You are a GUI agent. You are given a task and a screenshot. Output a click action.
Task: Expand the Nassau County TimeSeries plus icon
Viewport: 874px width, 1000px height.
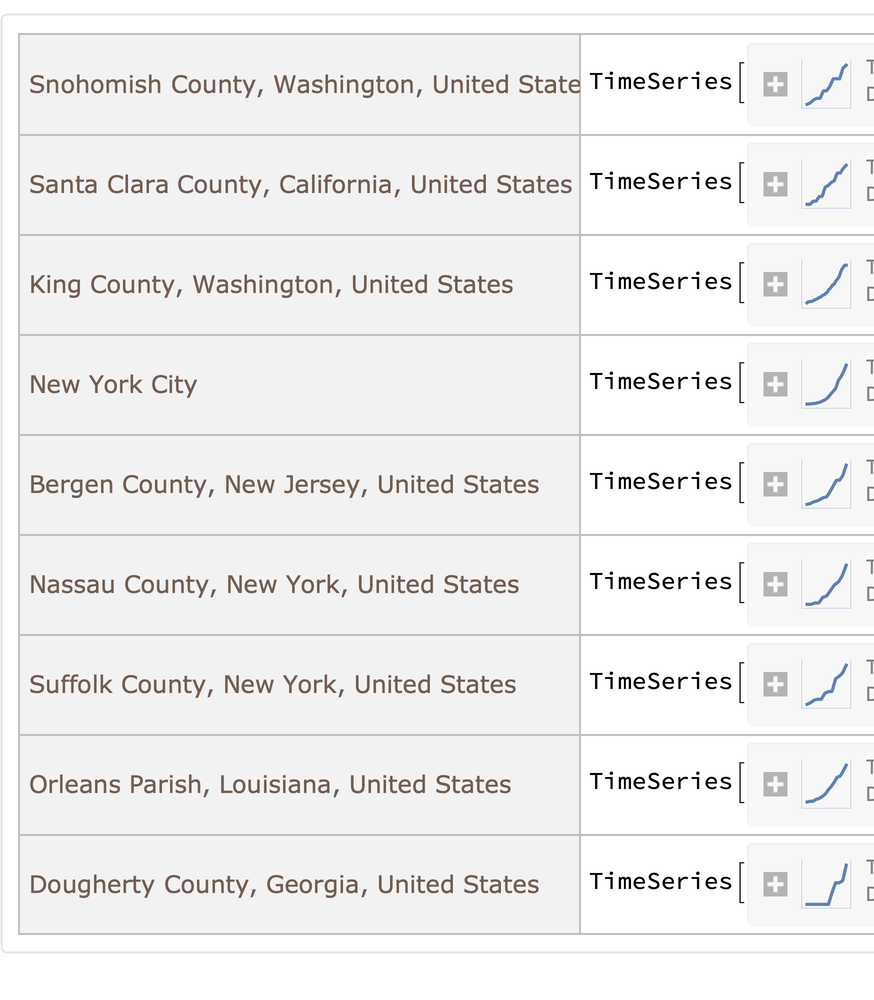(x=775, y=585)
